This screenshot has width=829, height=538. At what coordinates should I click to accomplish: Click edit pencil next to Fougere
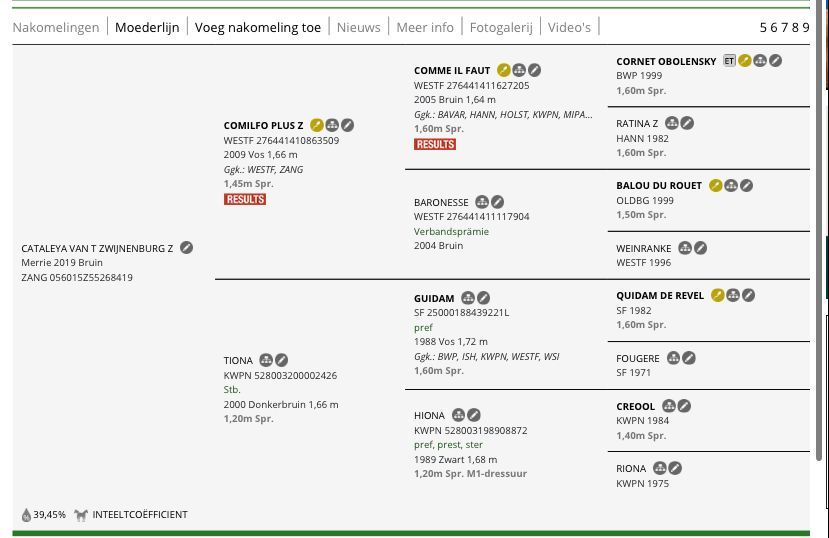tap(688, 358)
